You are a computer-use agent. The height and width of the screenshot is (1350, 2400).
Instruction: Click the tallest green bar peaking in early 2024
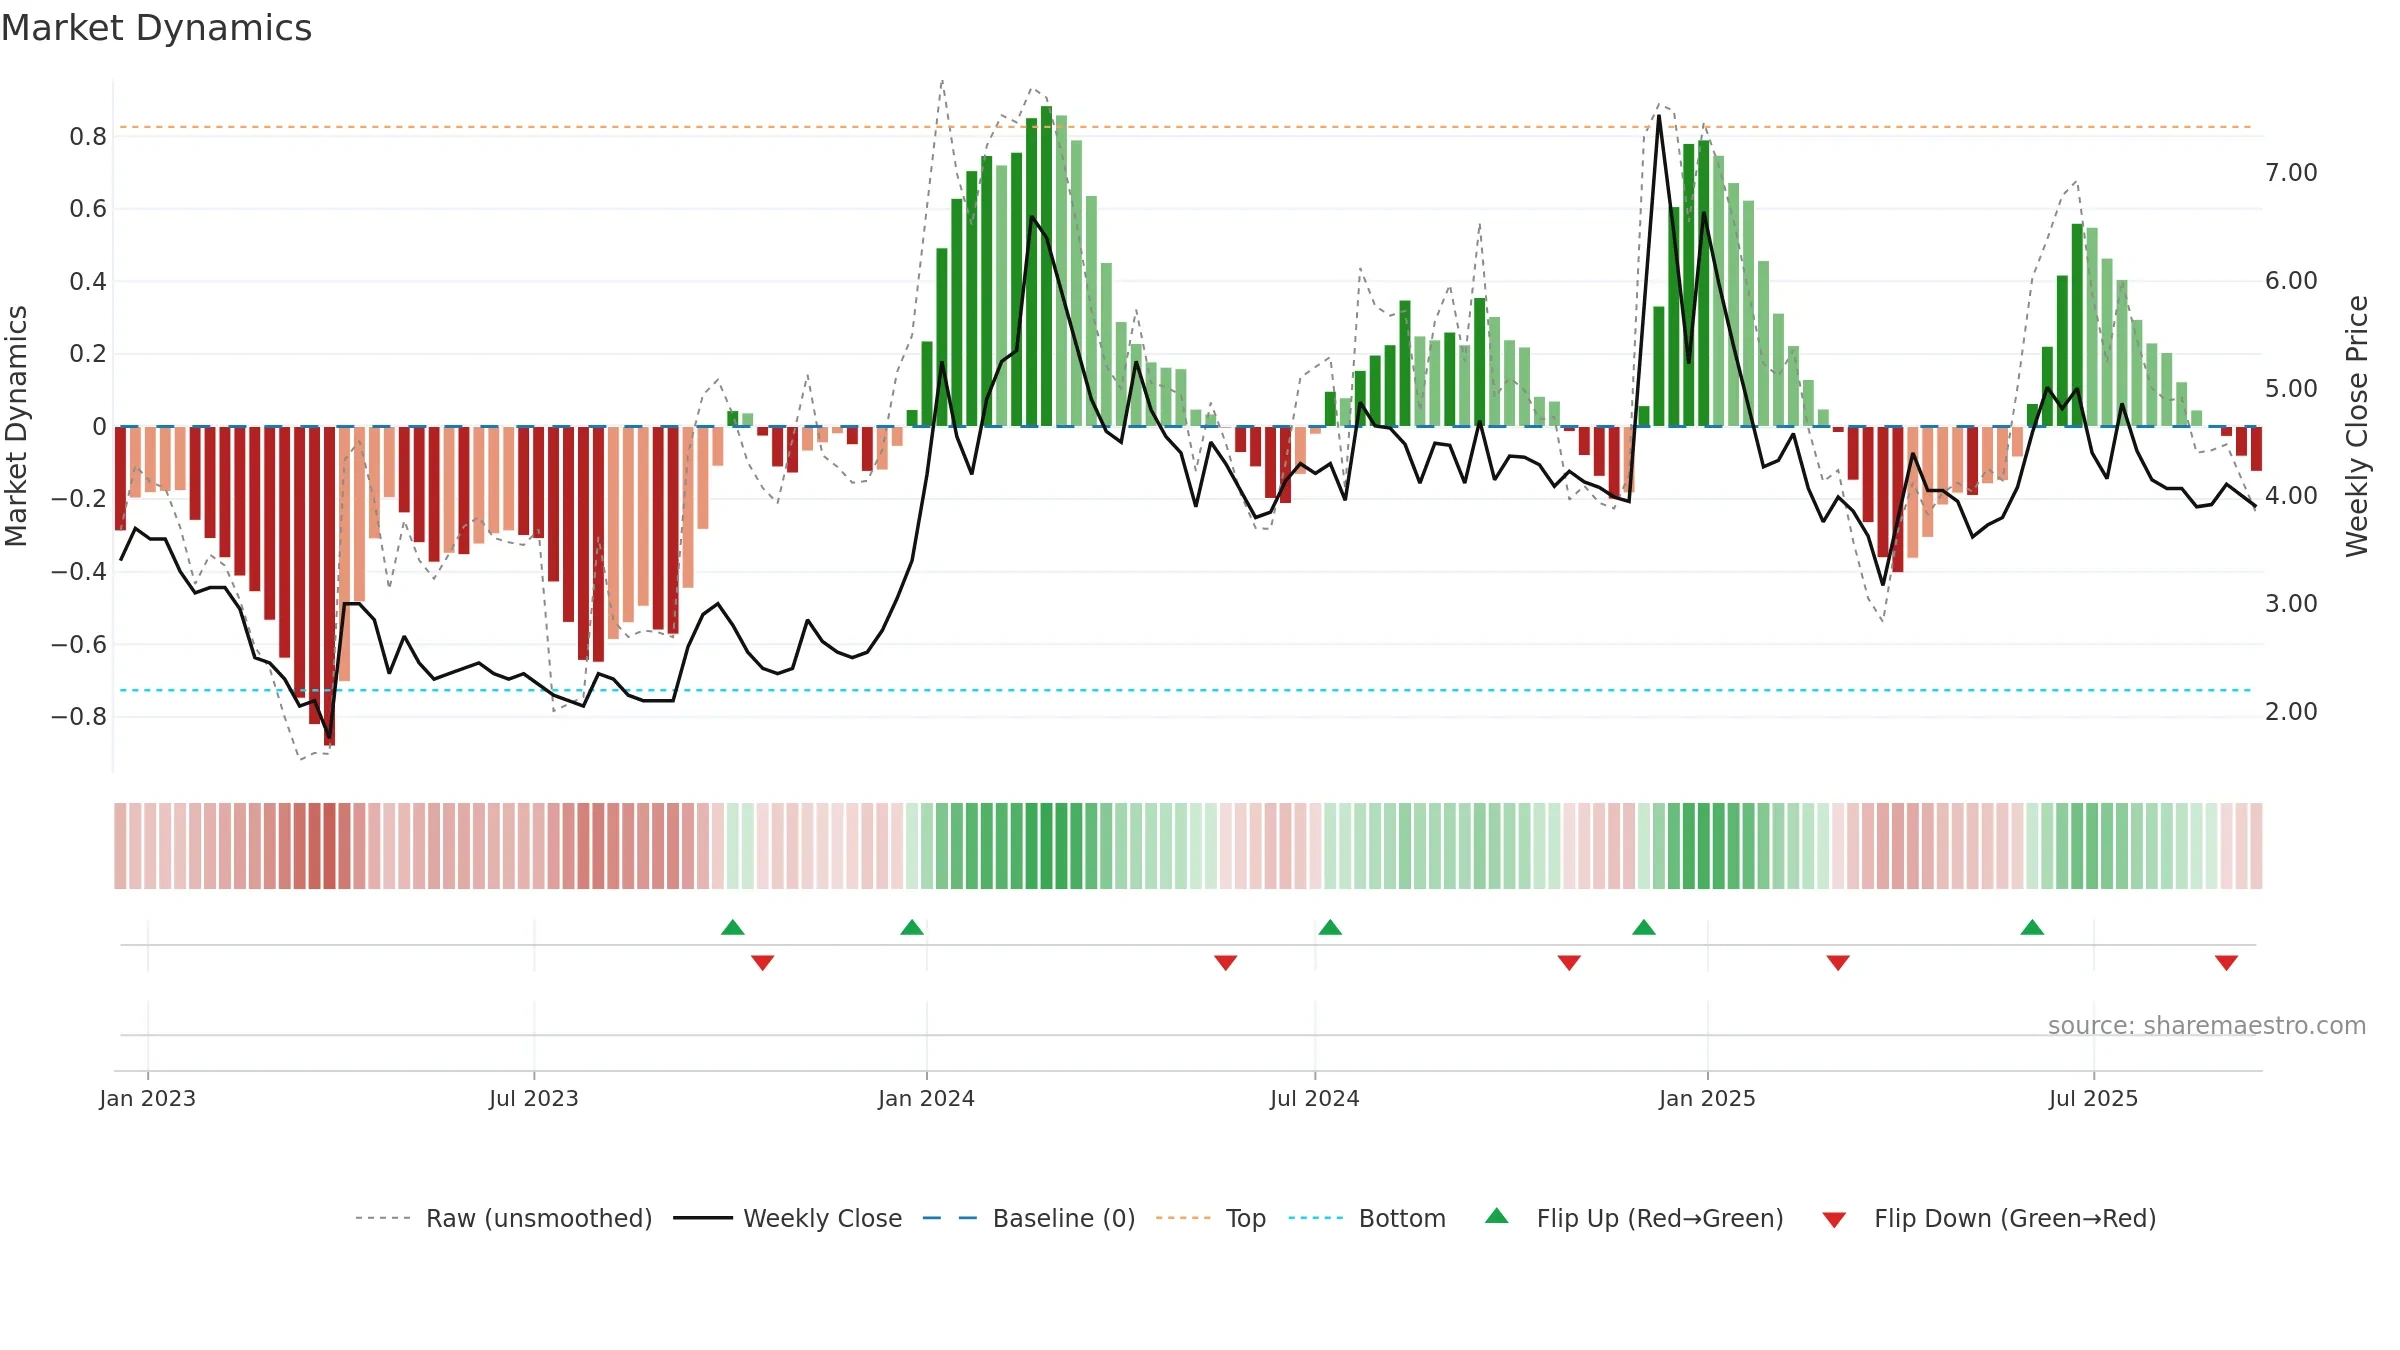(x=1046, y=266)
